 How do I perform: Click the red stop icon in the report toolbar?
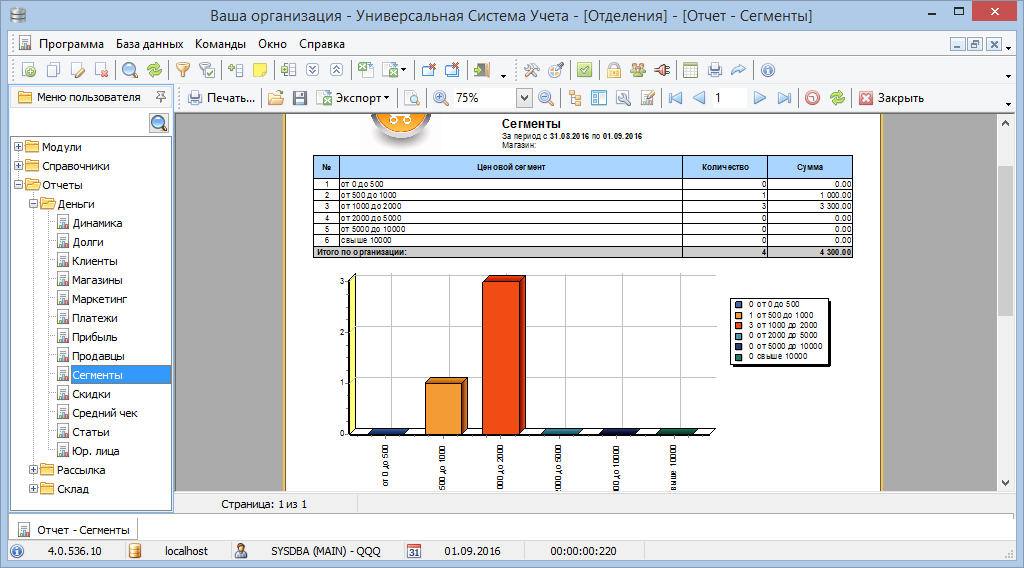point(812,98)
